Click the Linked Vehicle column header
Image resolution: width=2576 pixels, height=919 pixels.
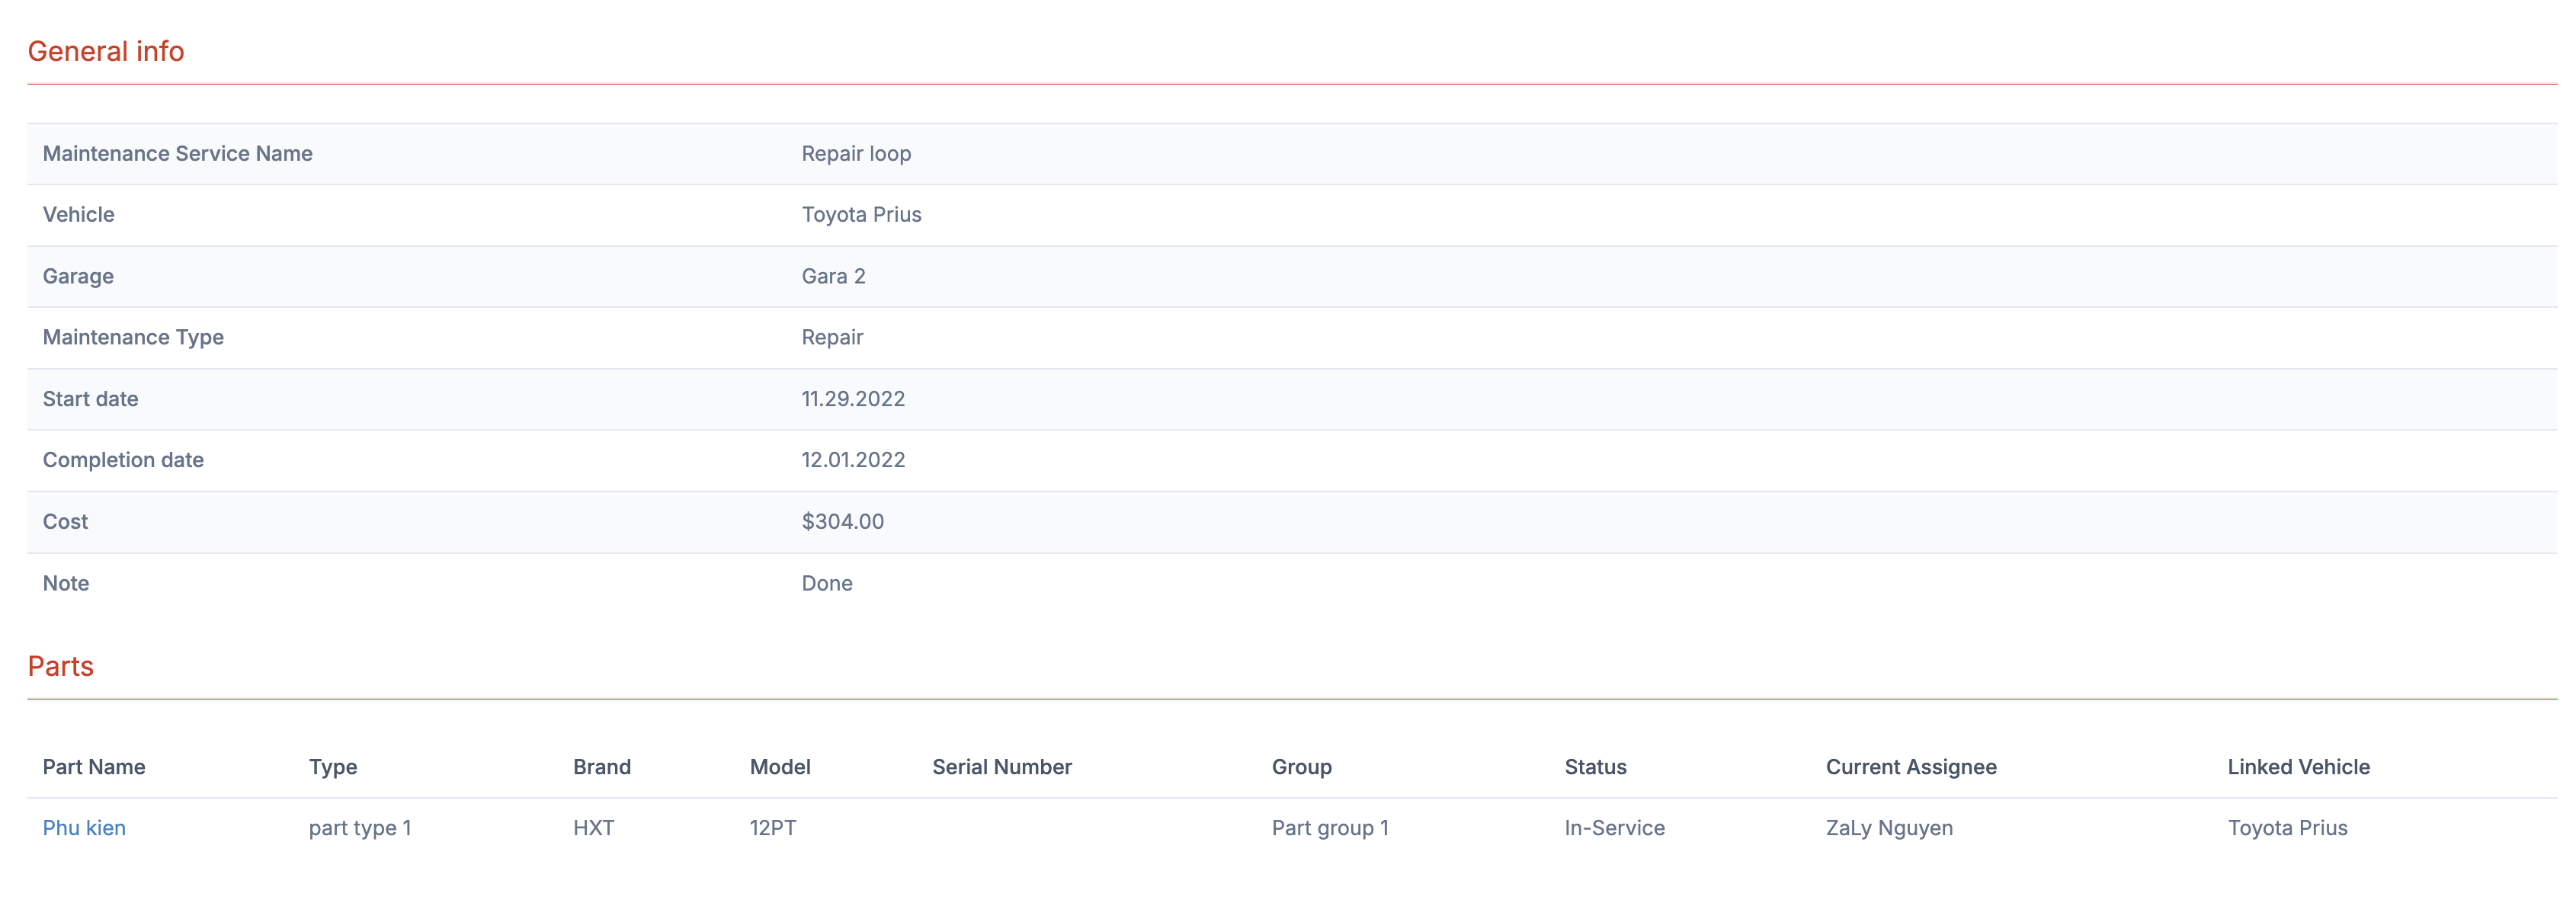[x=2298, y=767]
